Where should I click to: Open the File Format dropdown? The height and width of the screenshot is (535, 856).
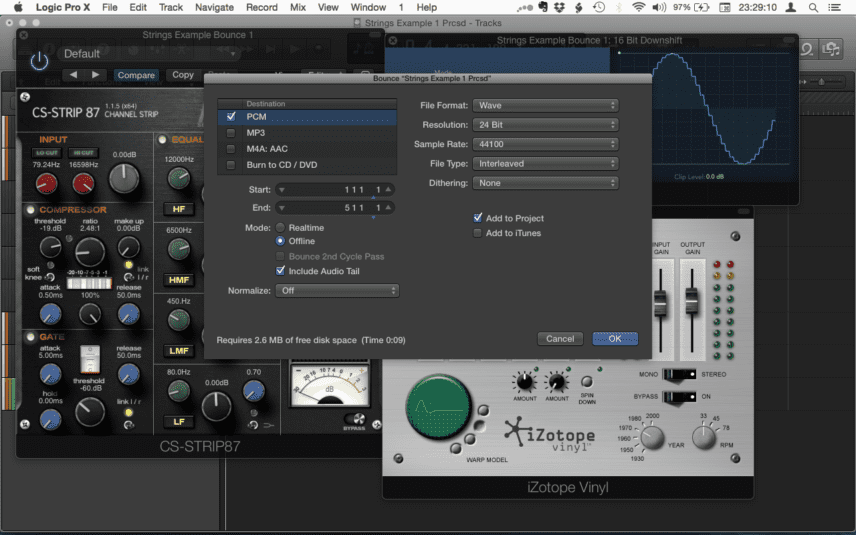[x=545, y=105]
